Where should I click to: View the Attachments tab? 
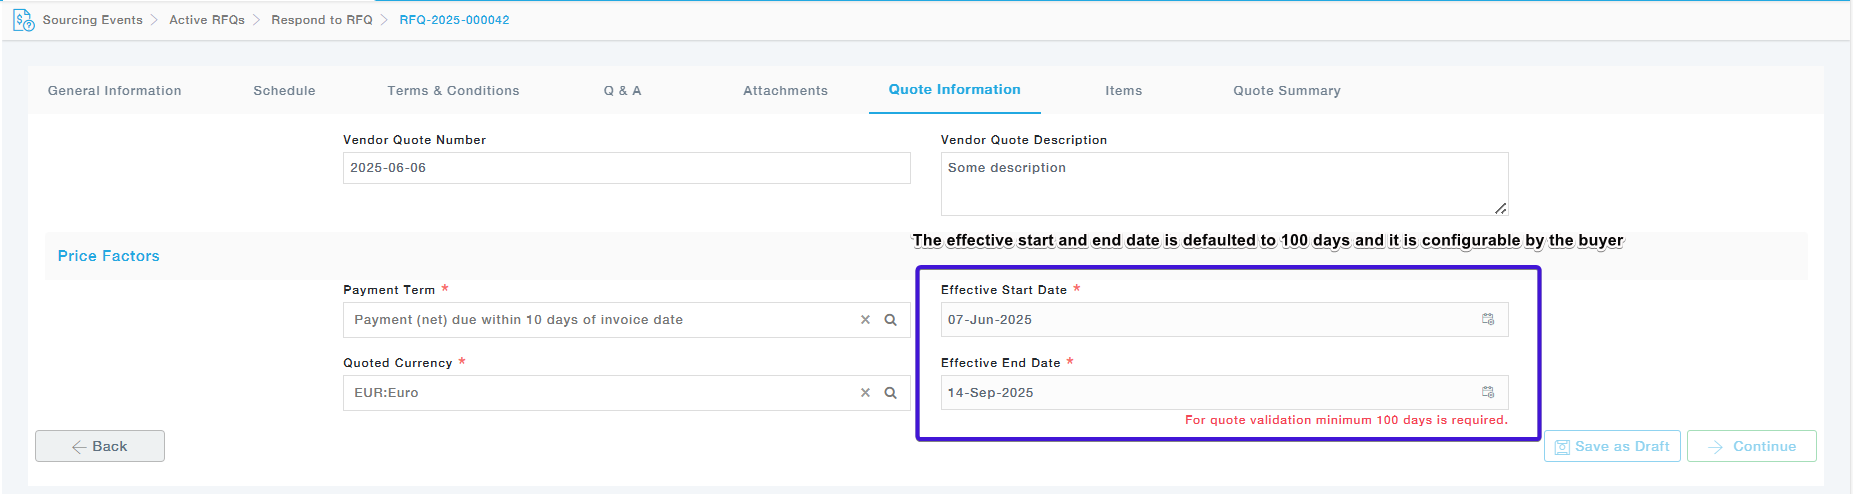(x=785, y=91)
